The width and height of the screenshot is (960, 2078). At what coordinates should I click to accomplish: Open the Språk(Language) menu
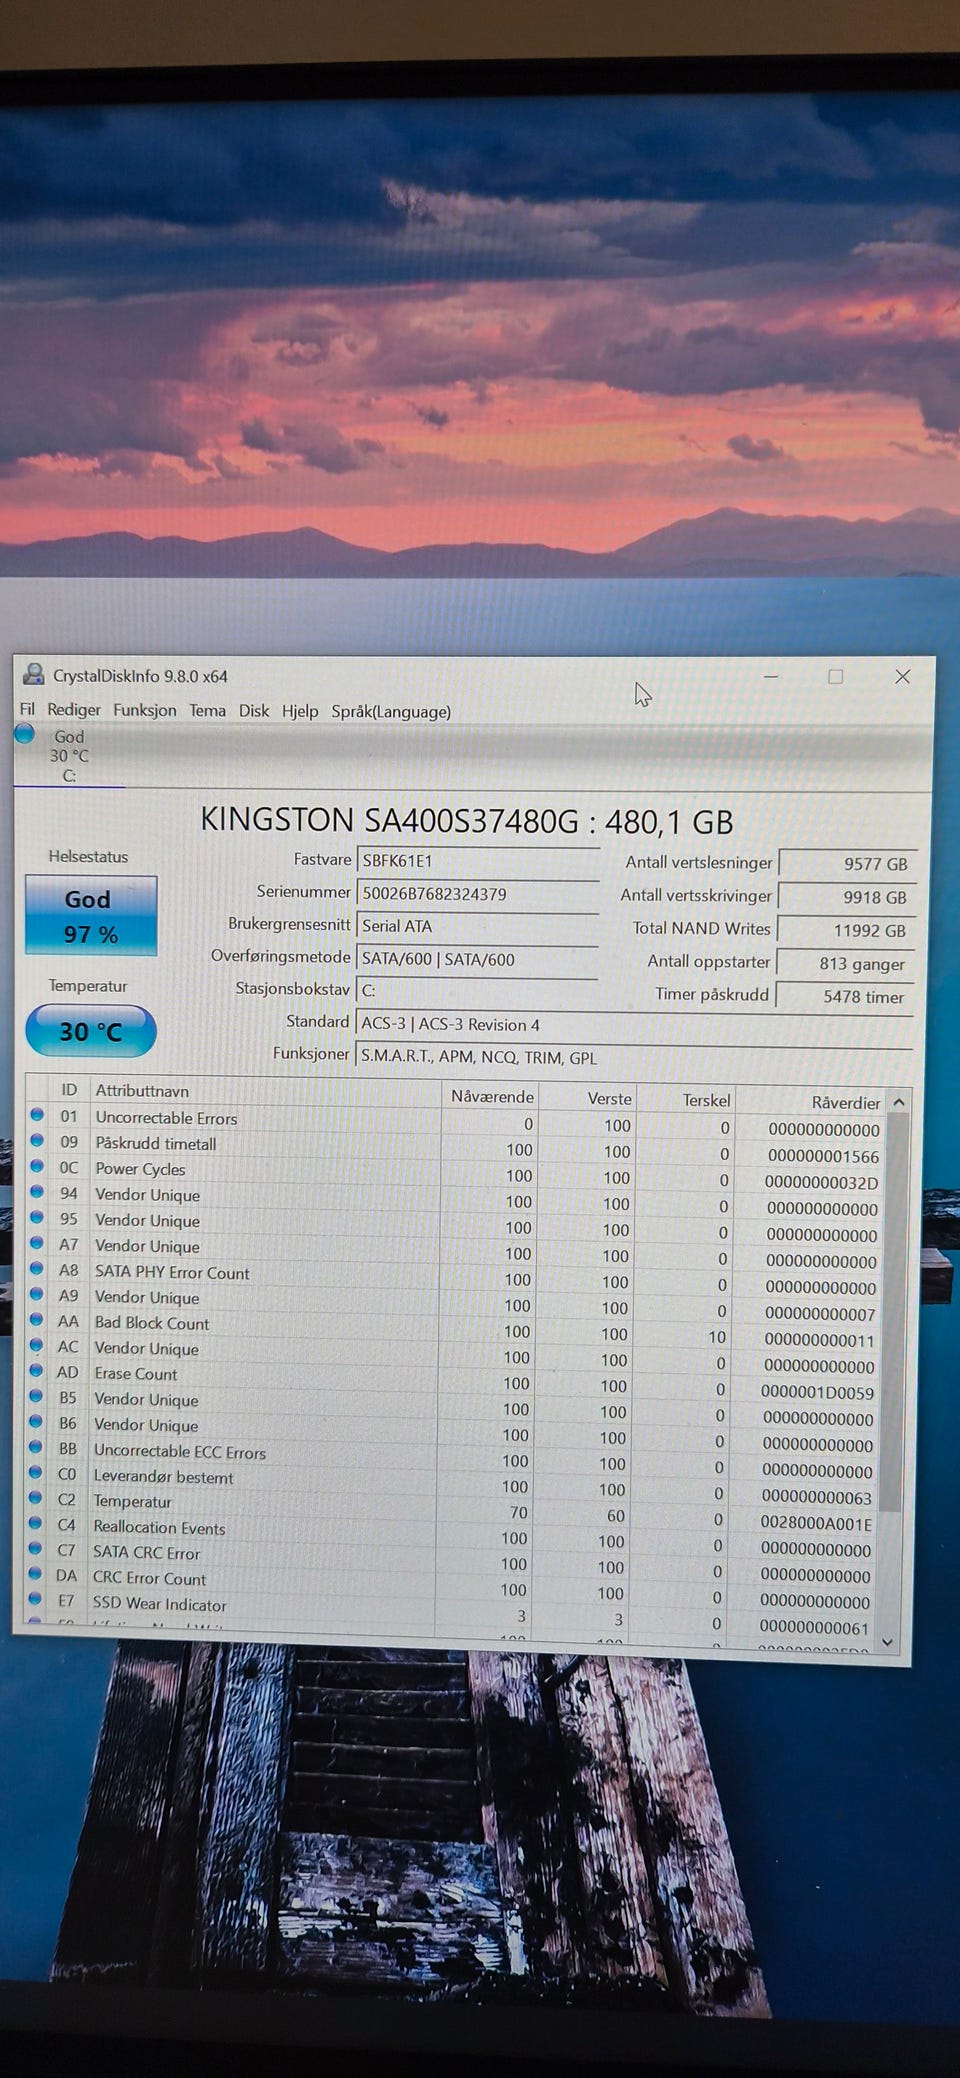[391, 712]
